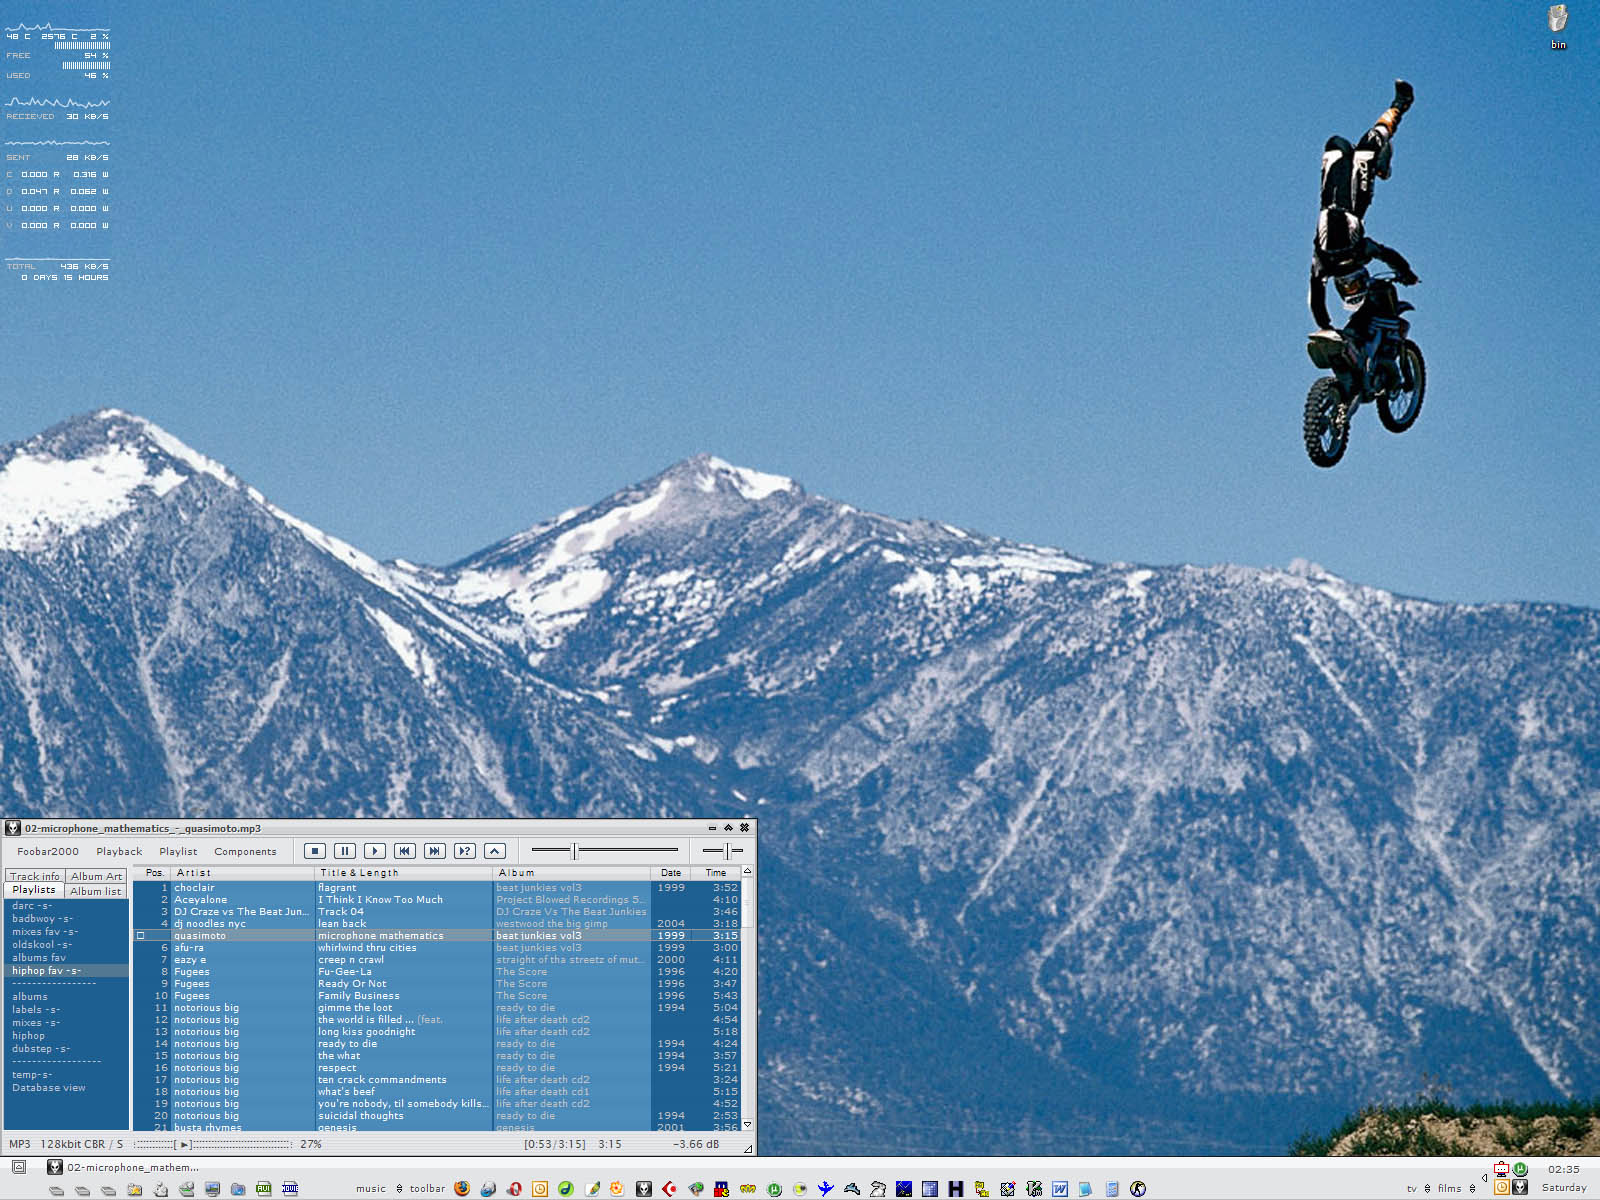
Task: Skip to the next track
Action: 434,851
